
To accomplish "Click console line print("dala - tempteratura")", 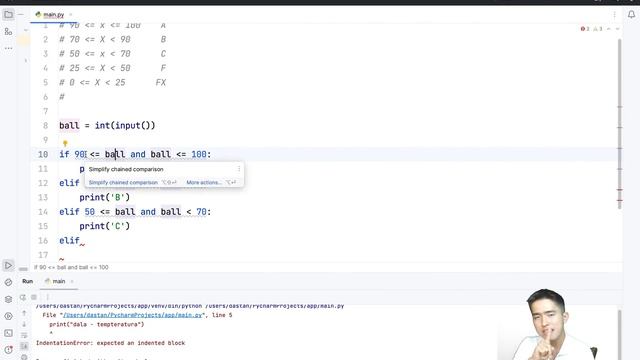I will click(x=97, y=324).
